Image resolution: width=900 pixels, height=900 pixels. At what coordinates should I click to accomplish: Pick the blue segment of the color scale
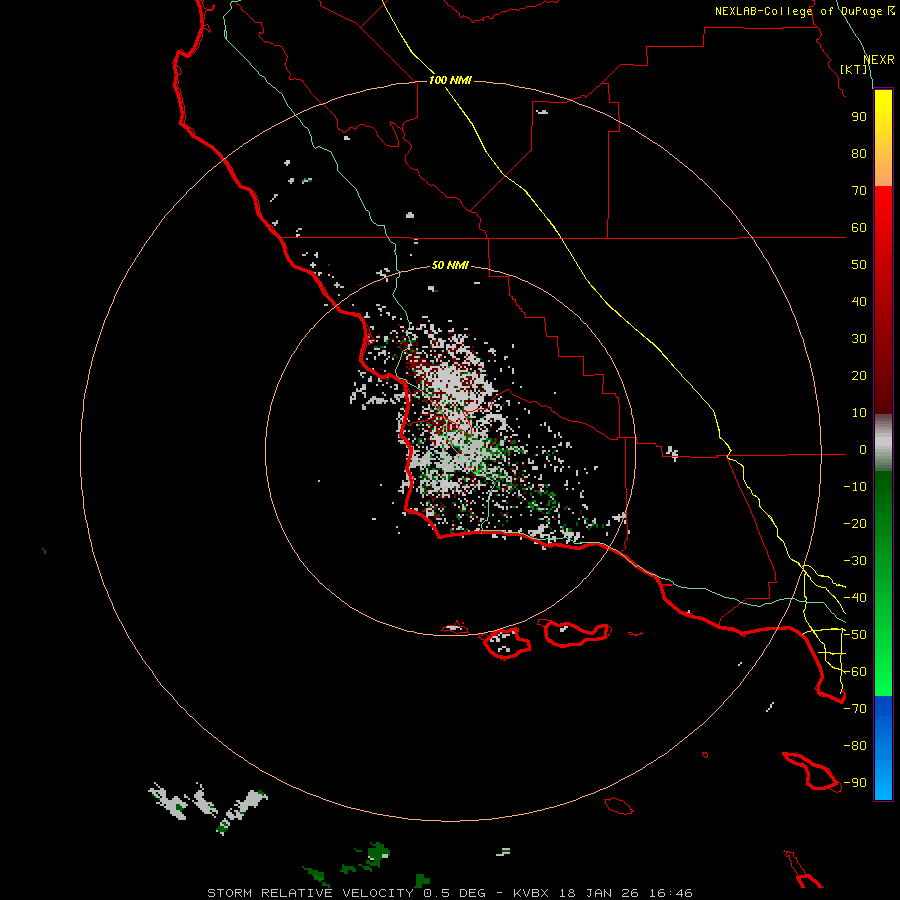click(883, 748)
